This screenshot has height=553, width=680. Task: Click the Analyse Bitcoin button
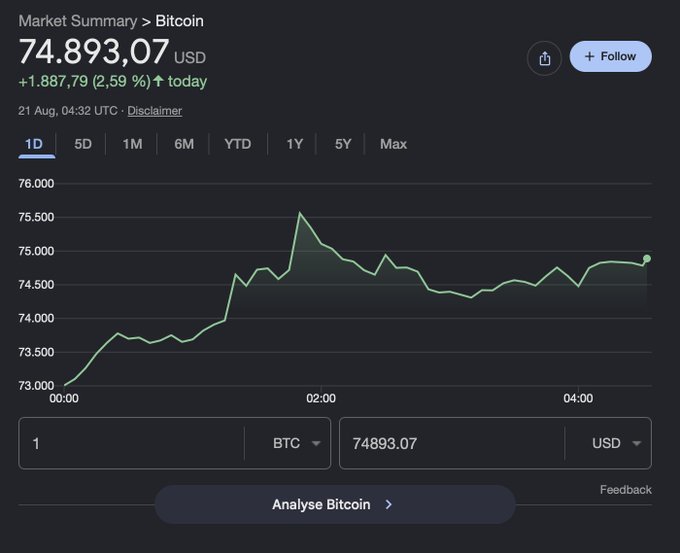pos(335,504)
